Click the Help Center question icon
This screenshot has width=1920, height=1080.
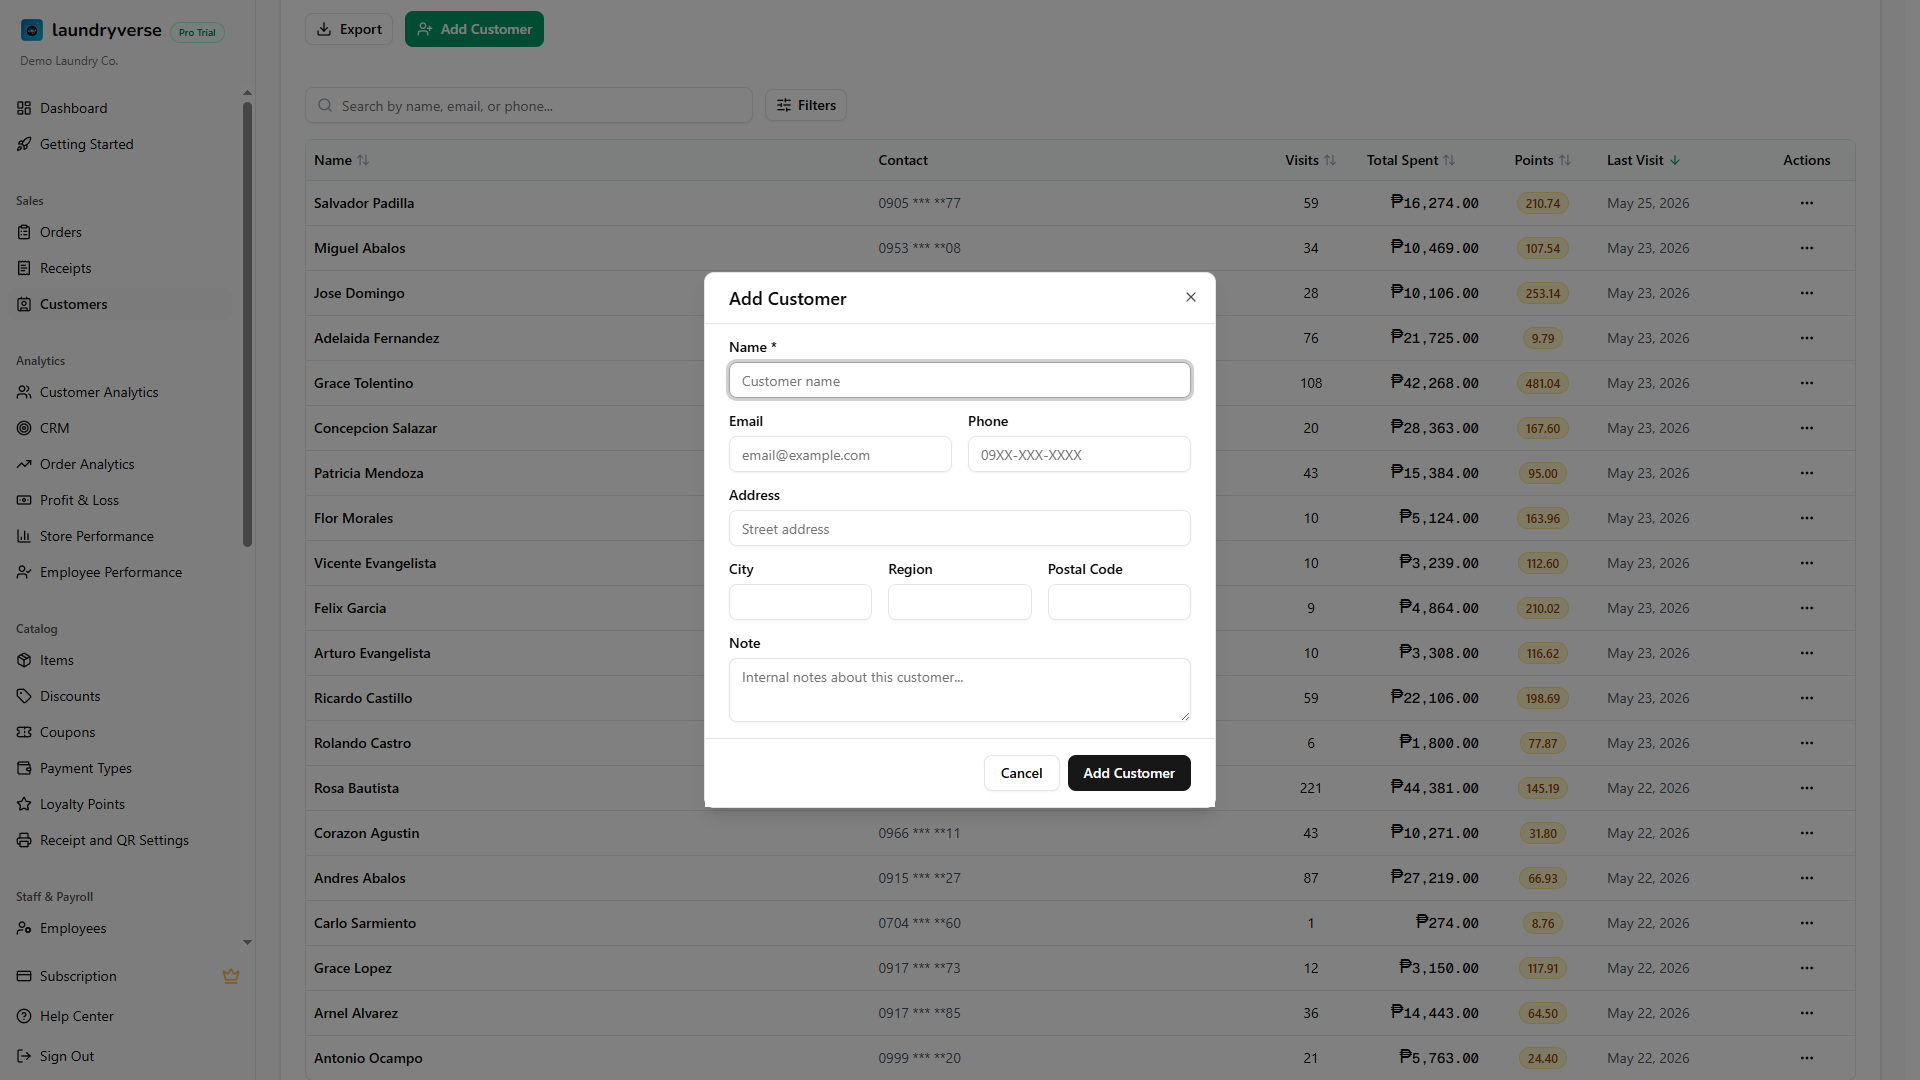(x=24, y=1016)
